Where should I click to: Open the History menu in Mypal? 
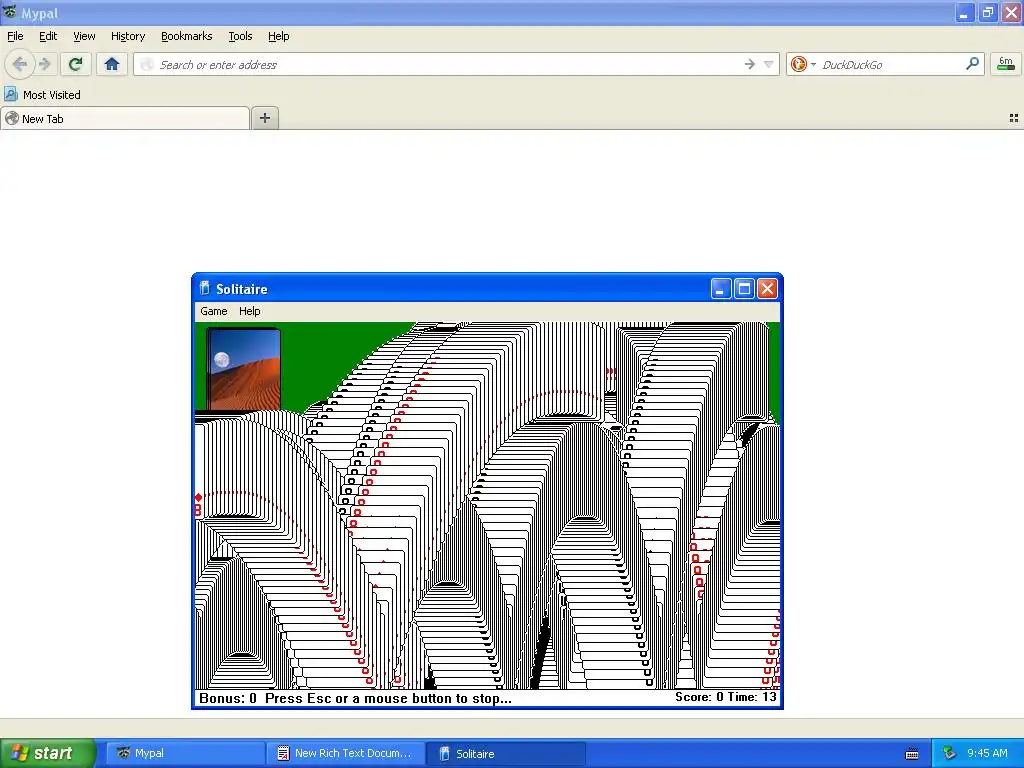coord(127,37)
